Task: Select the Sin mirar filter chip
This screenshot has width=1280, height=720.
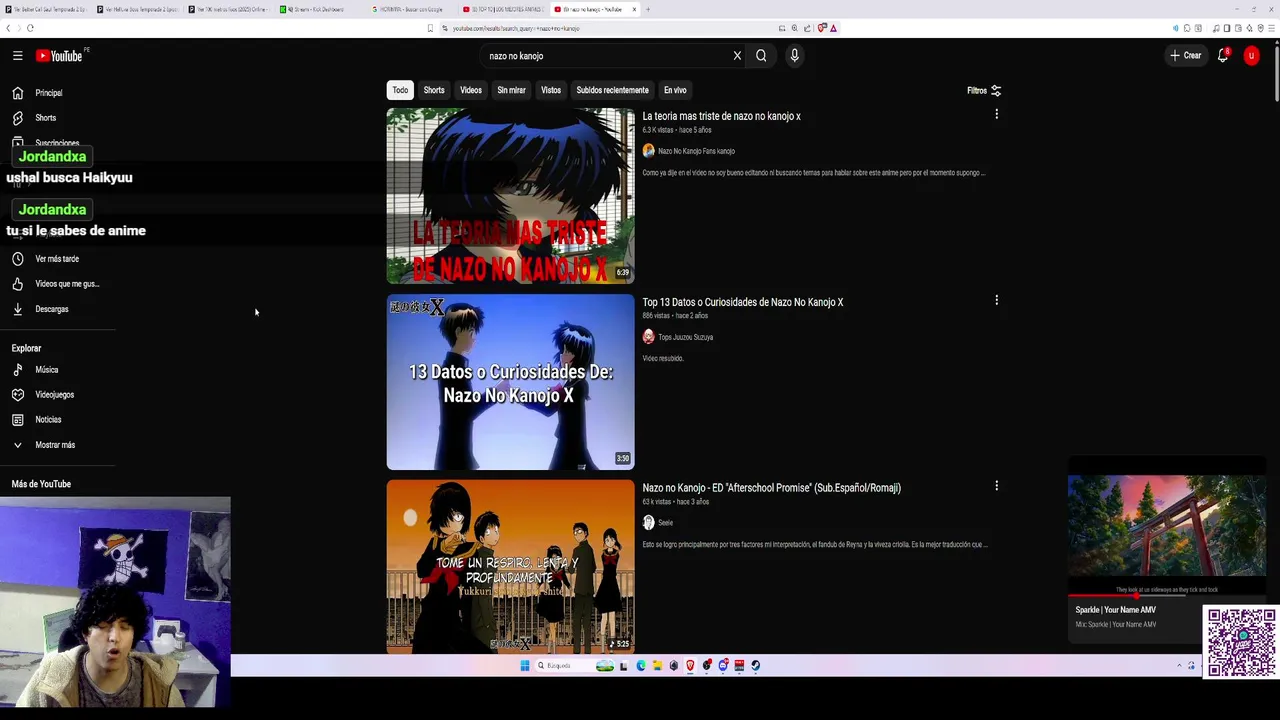Action: (511, 90)
